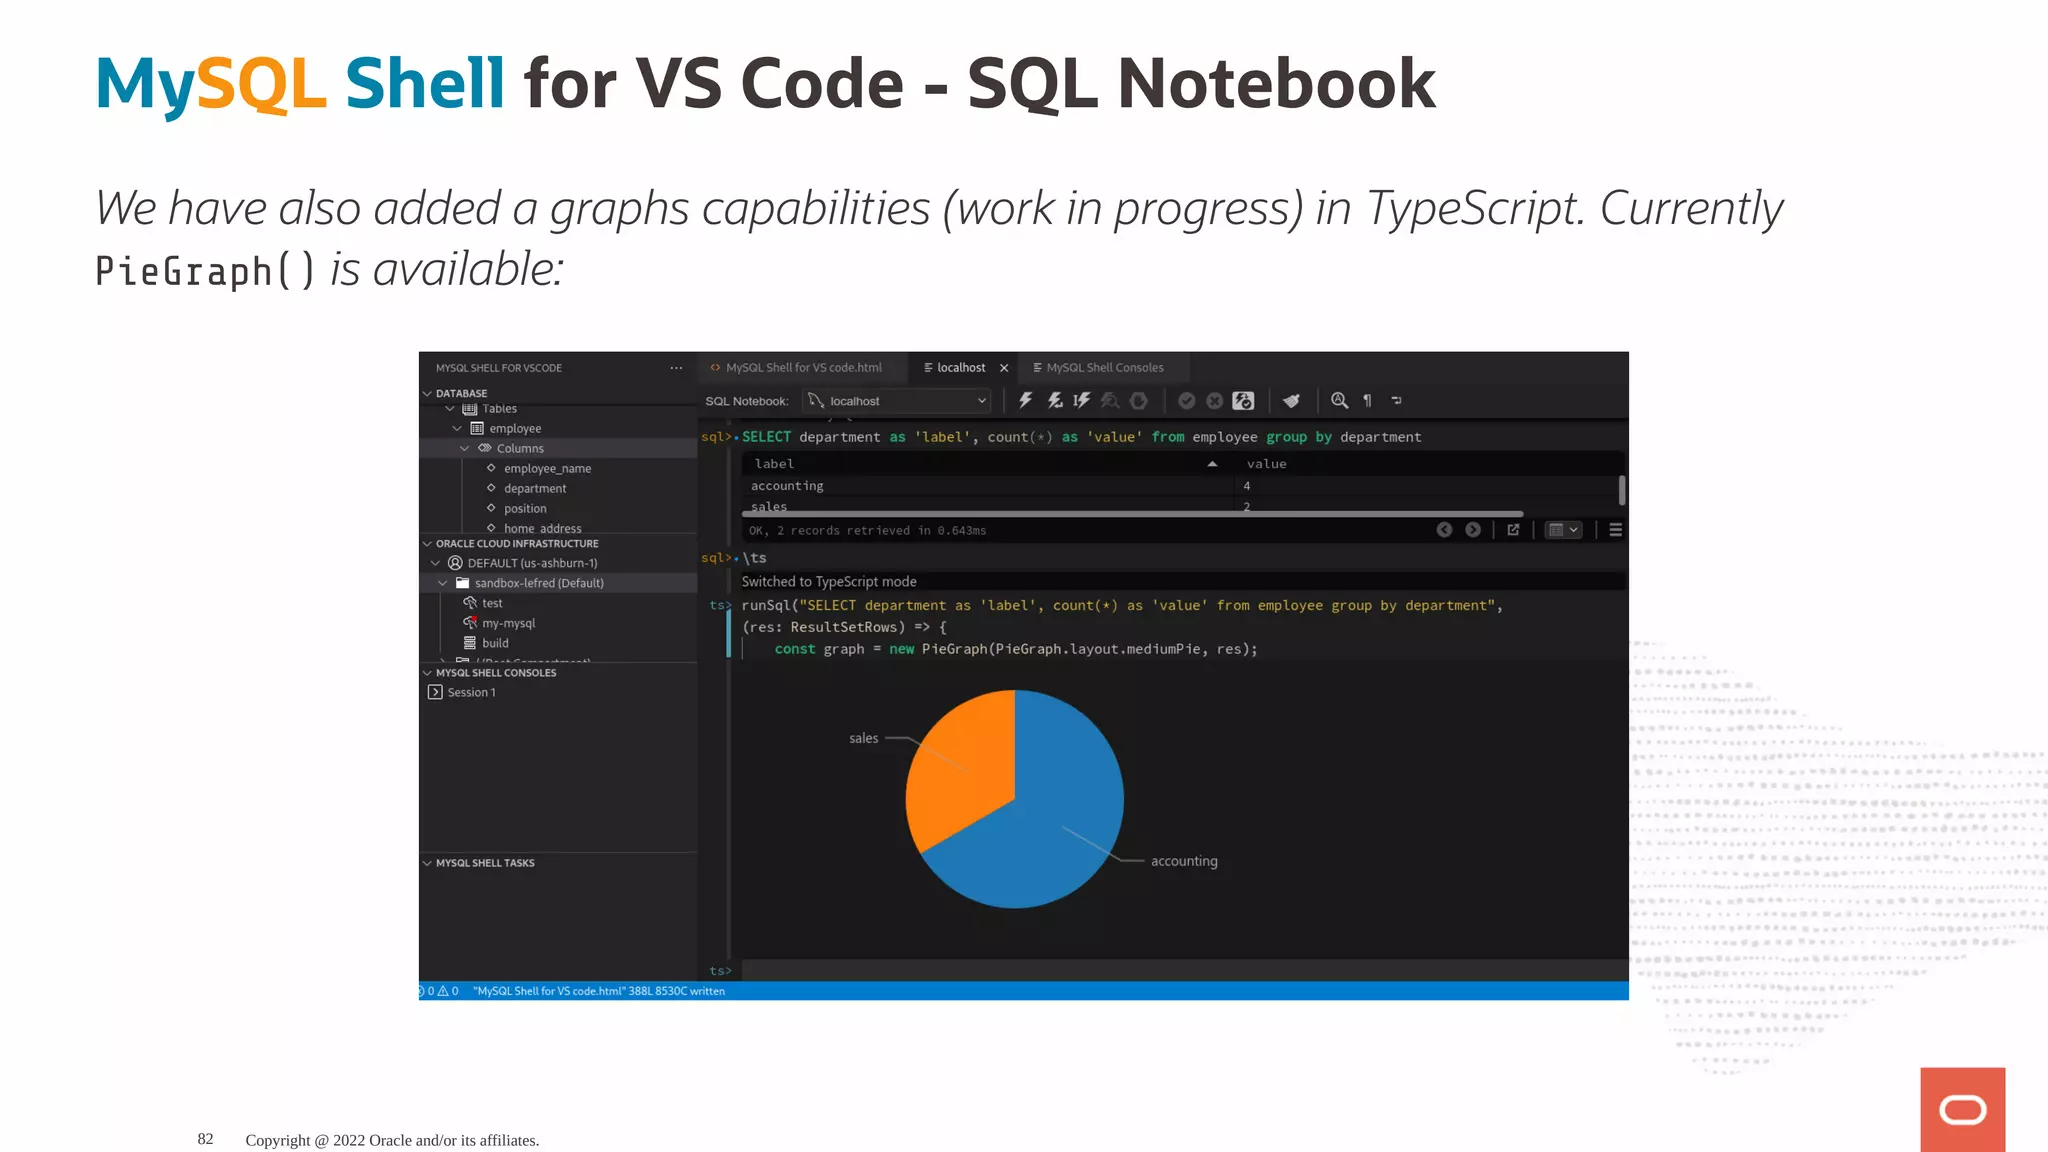Toggle show hidden characters pilcrow icon
Viewport: 2048px width, 1152px height.
click(x=1367, y=401)
